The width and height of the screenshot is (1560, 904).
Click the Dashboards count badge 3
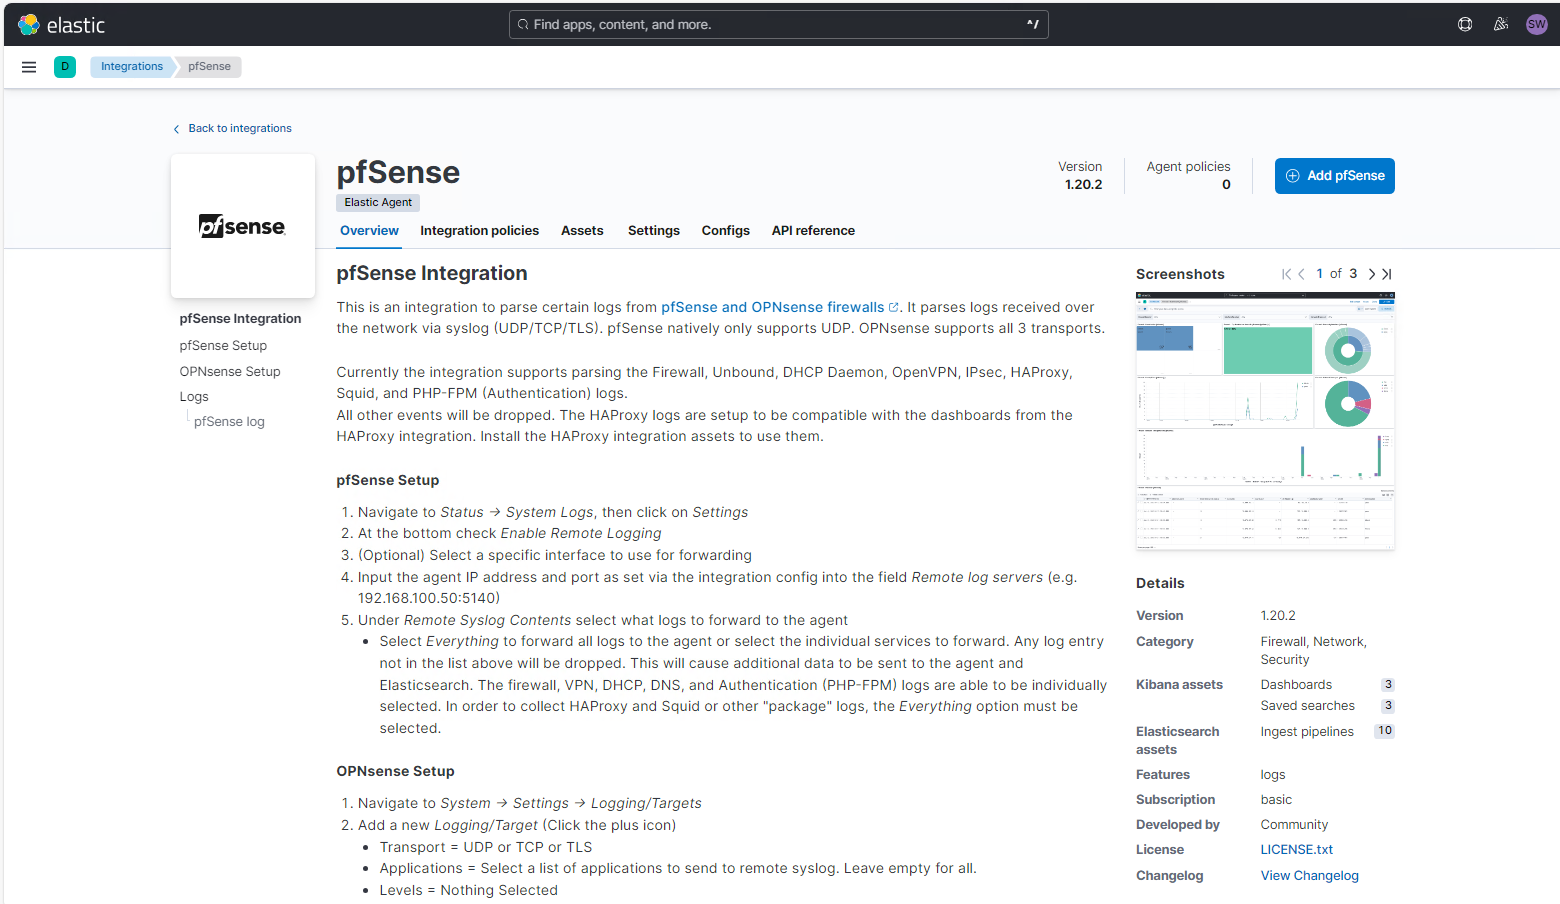pos(1388,685)
